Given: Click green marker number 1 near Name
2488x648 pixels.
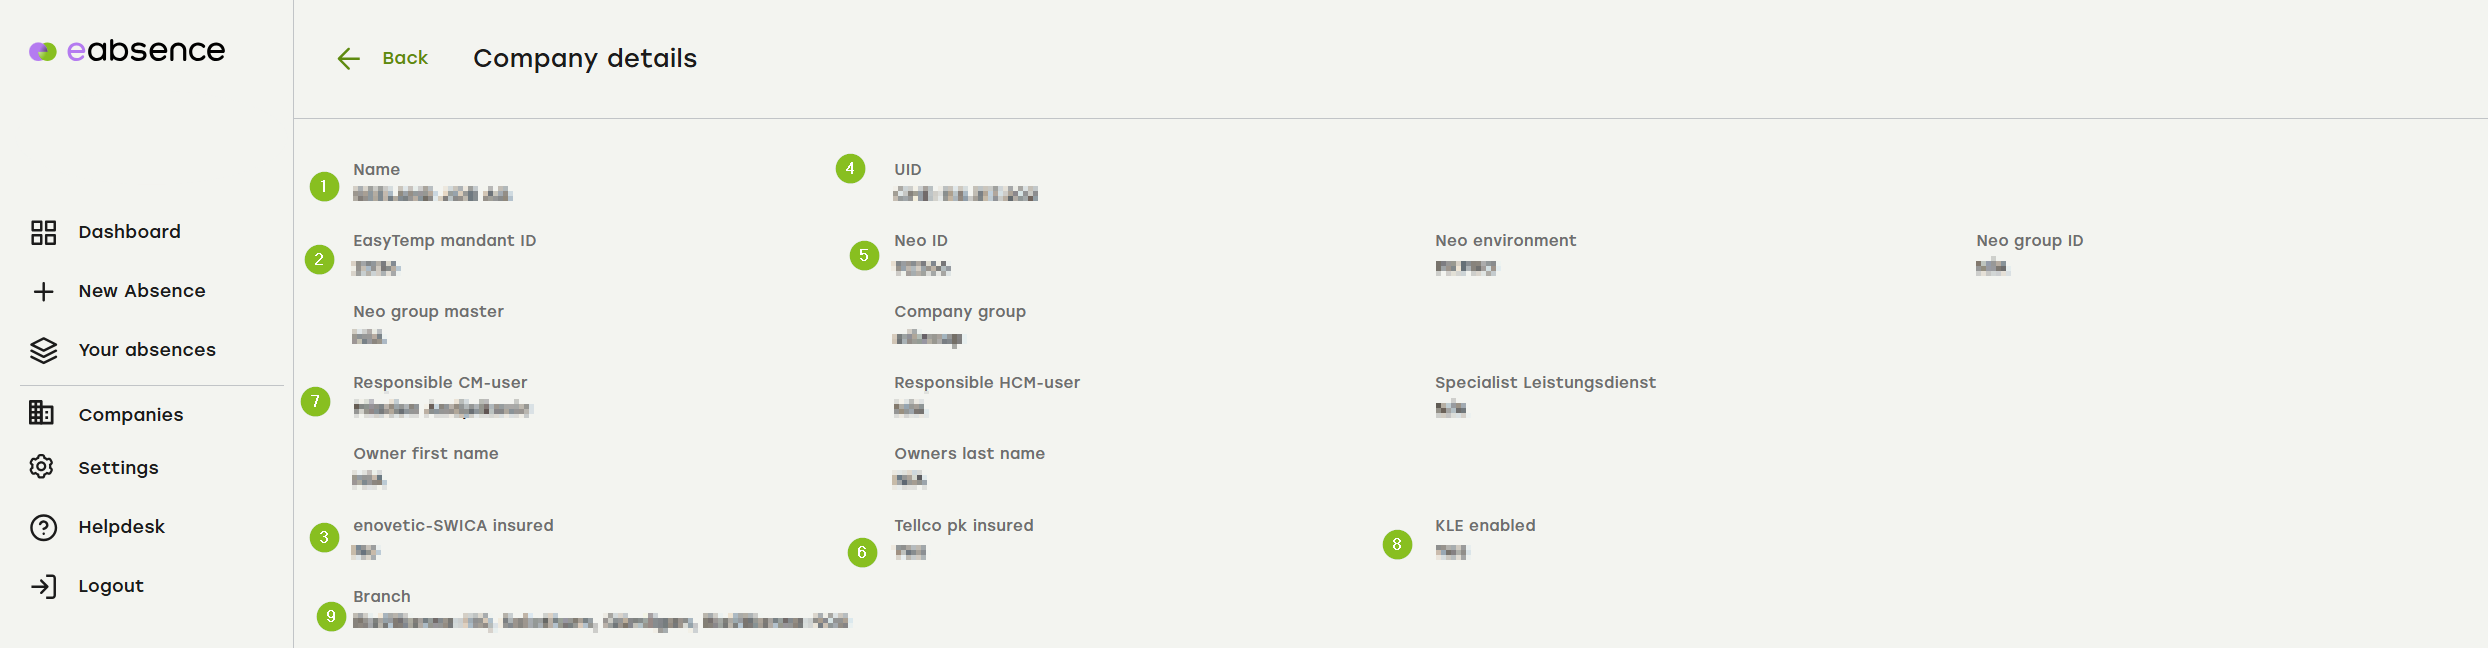Looking at the screenshot, I should click(x=324, y=186).
